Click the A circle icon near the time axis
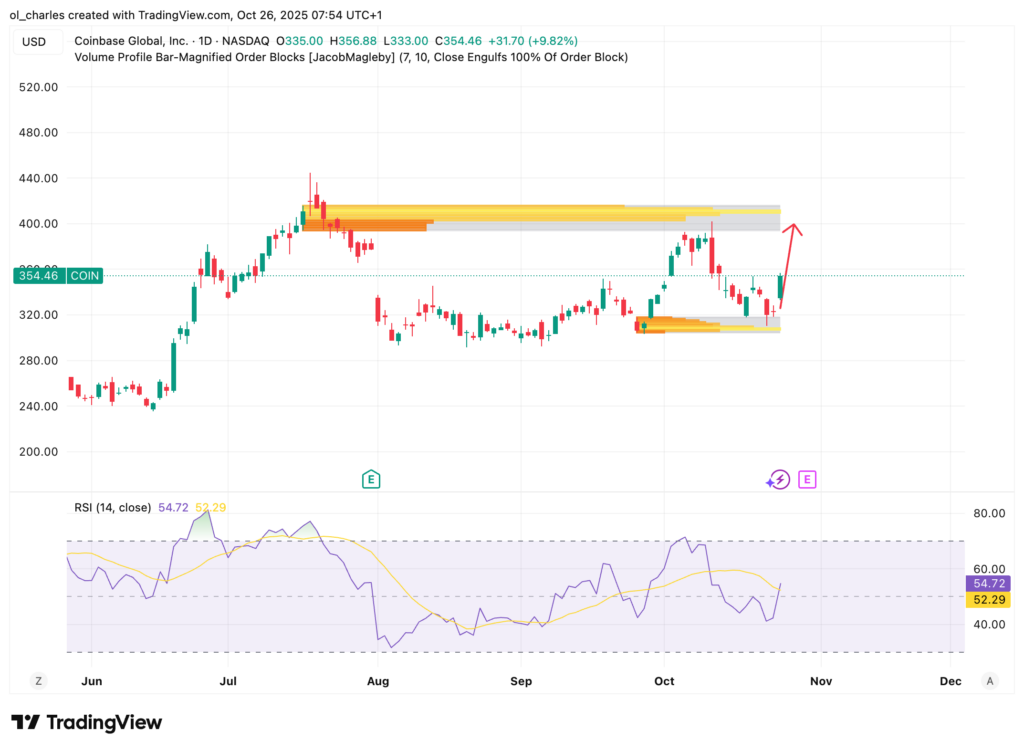This screenshot has width=1024, height=751. 989,680
